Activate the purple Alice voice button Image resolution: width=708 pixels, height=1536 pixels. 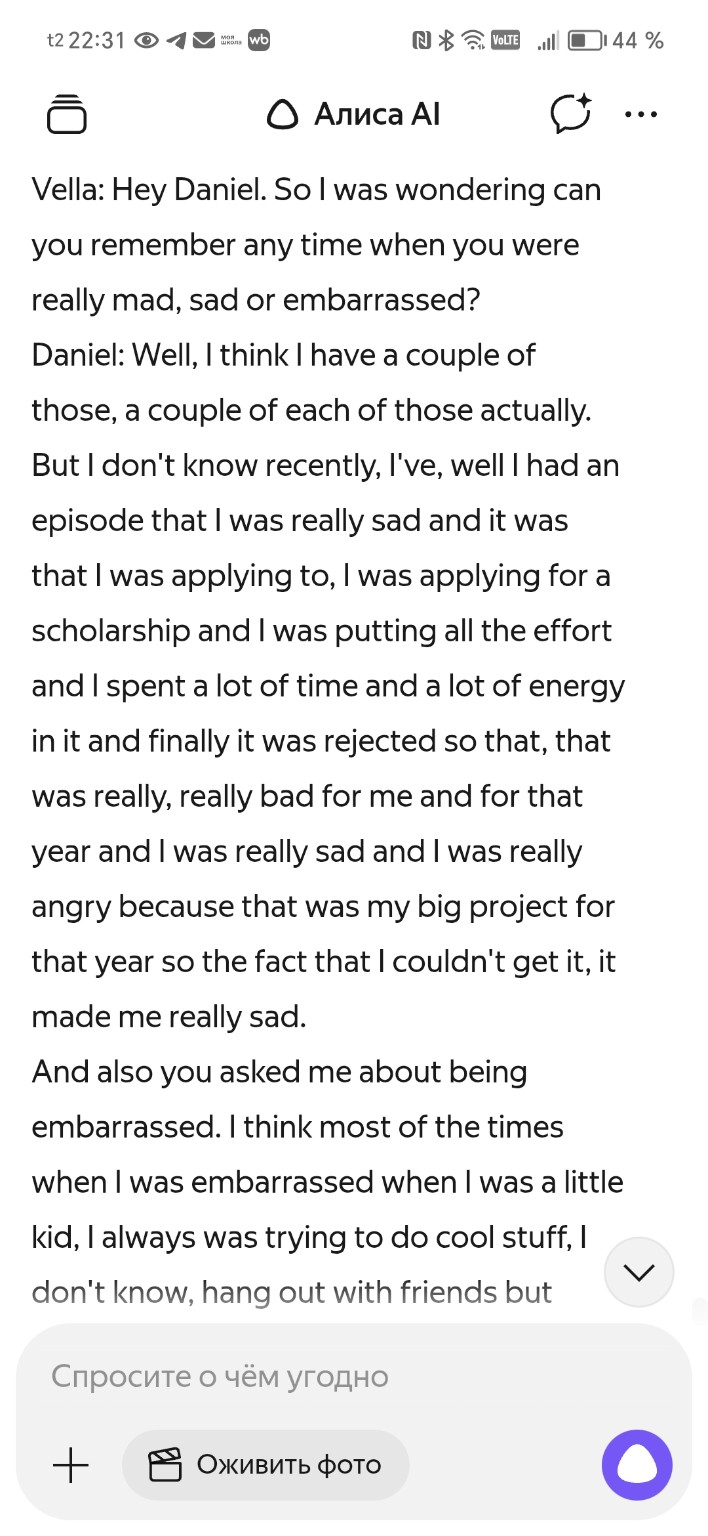(637, 1466)
